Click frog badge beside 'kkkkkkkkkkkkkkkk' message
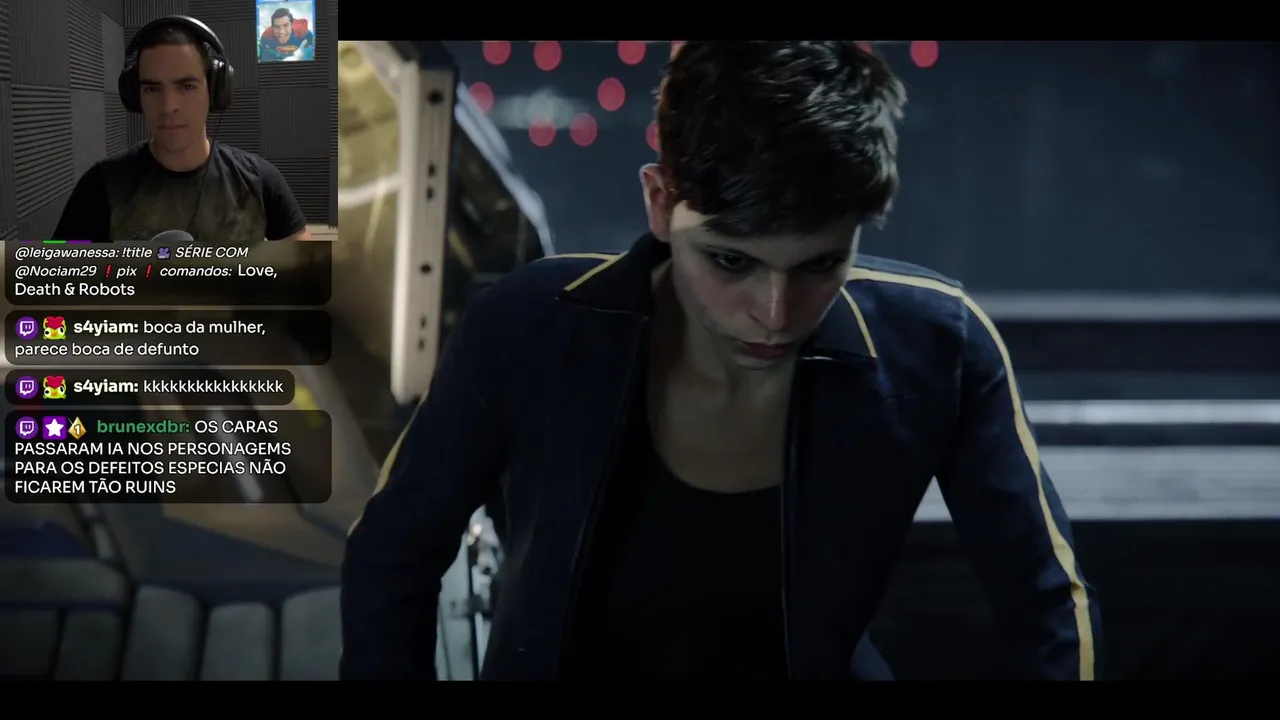 click(x=54, y=387)
